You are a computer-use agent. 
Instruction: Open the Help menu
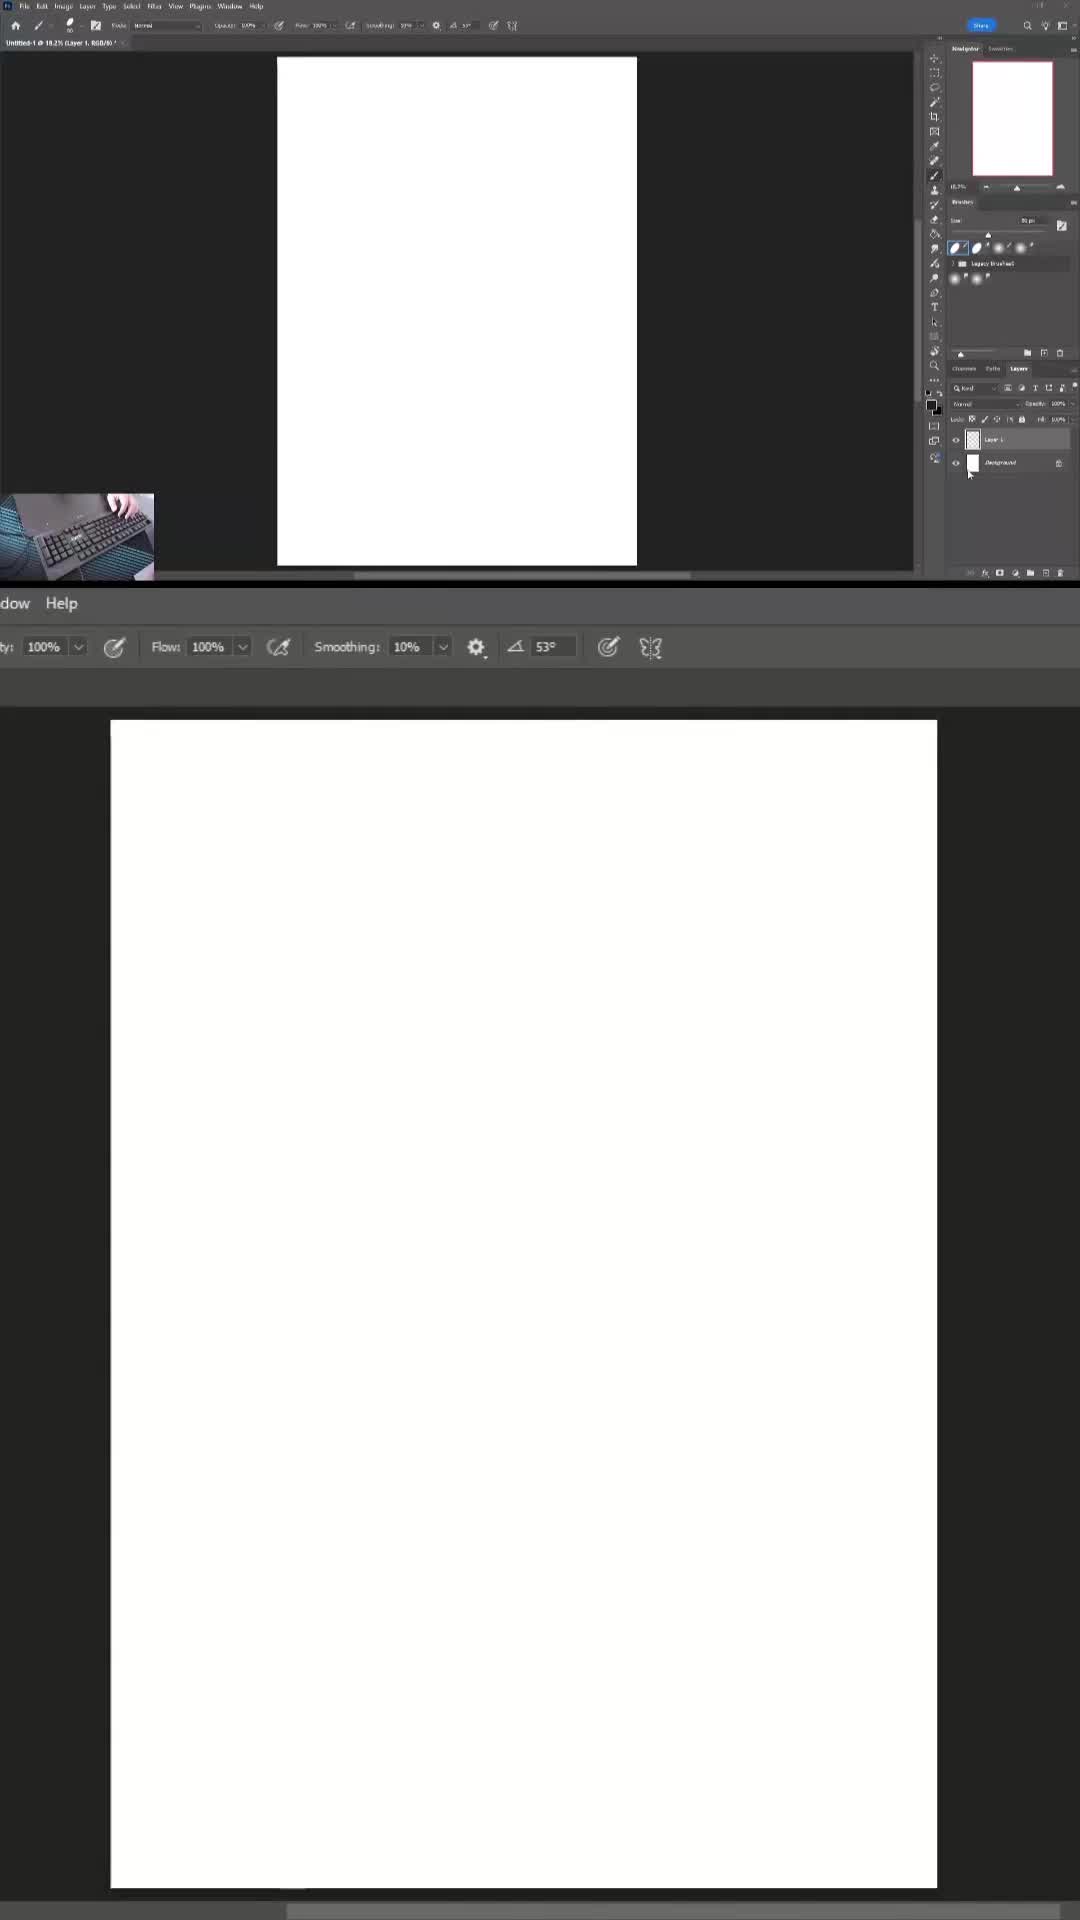click(x=61, y=603)
